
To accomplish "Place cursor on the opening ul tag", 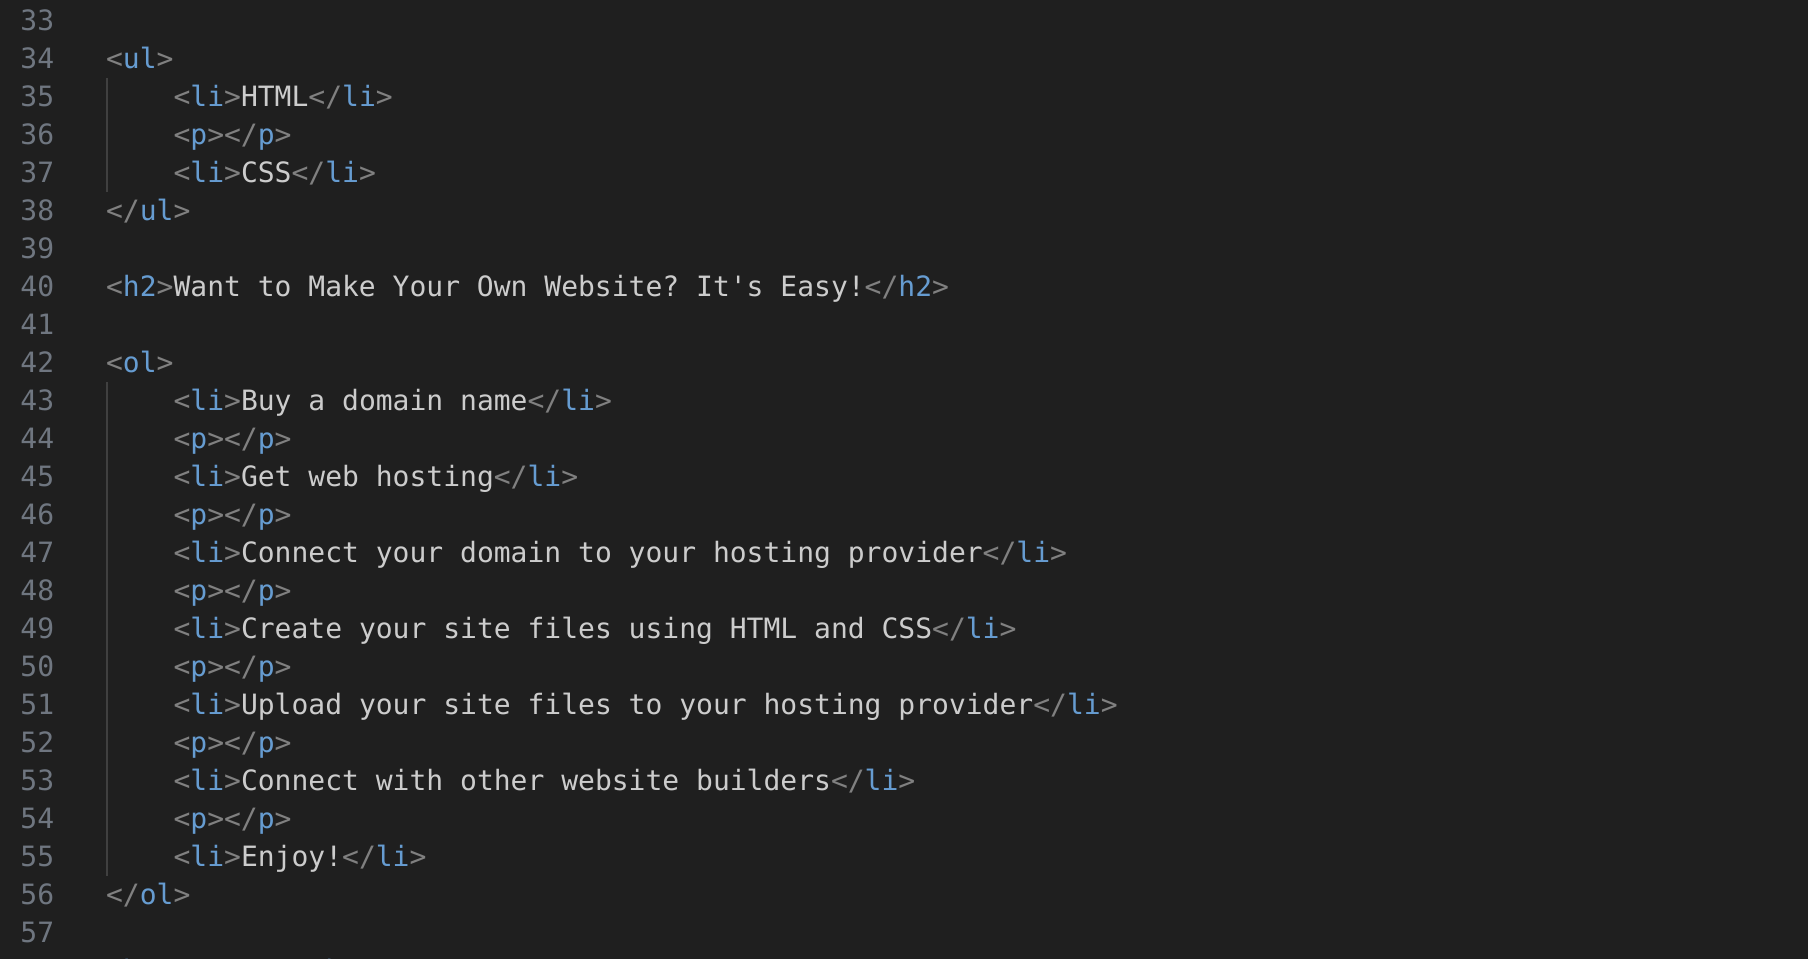I will point(139,58).
